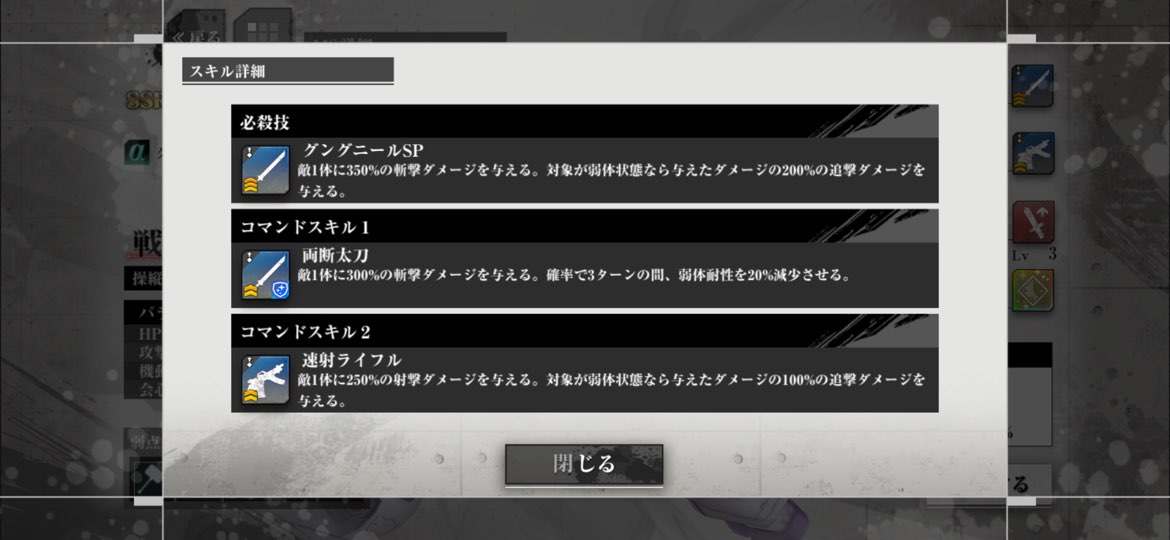Select the dimmed sword skill icon at right edge

pyautogui.click(x=1033, y=86)
